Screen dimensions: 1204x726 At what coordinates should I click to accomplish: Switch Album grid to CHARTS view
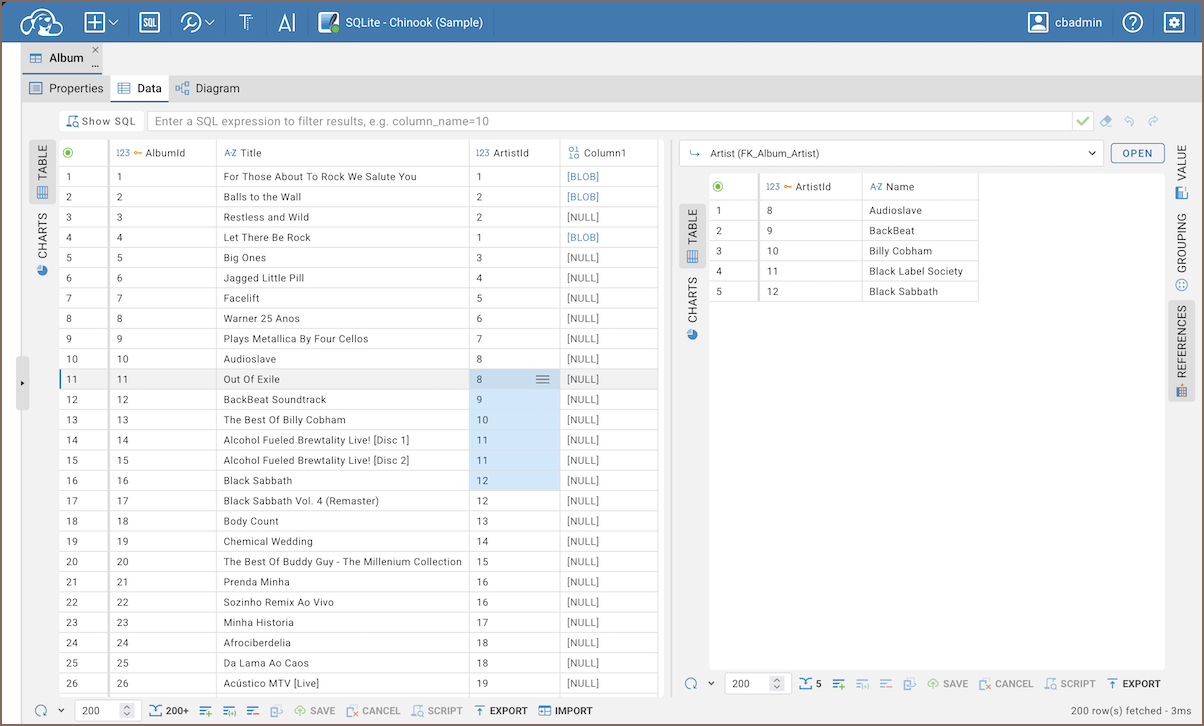42,243
